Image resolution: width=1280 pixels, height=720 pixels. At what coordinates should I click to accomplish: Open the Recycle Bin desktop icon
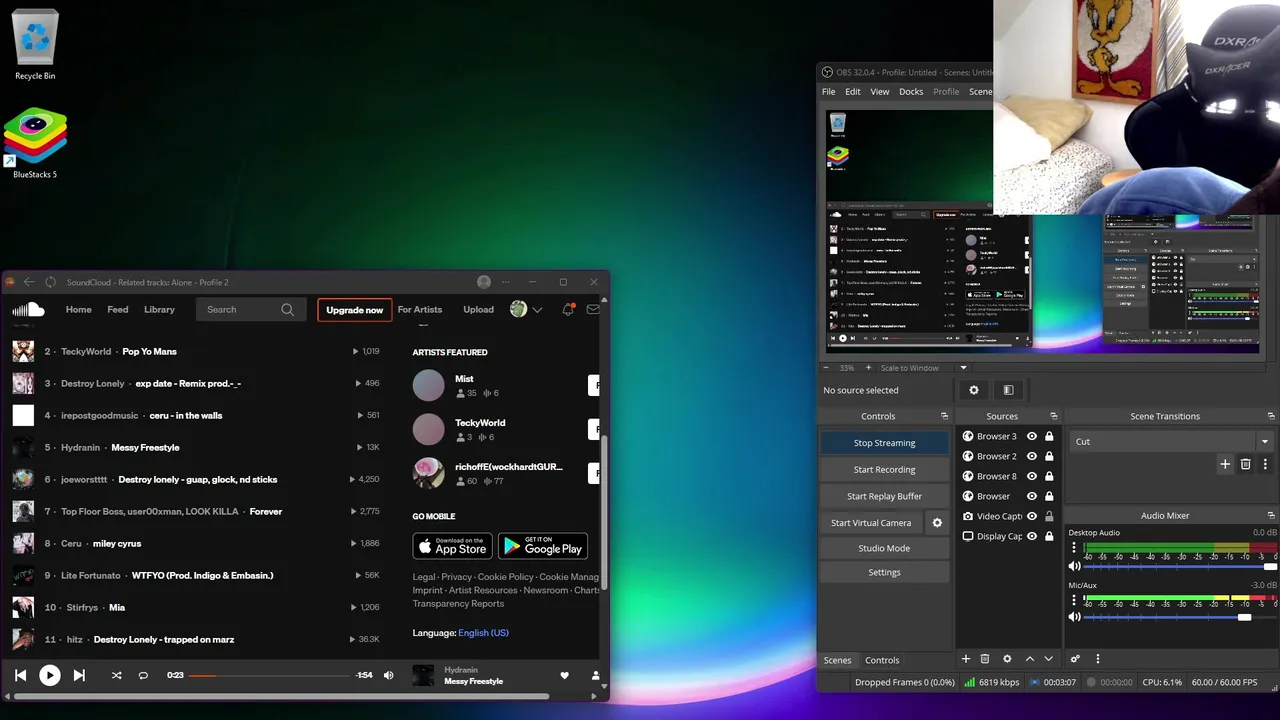35,45
